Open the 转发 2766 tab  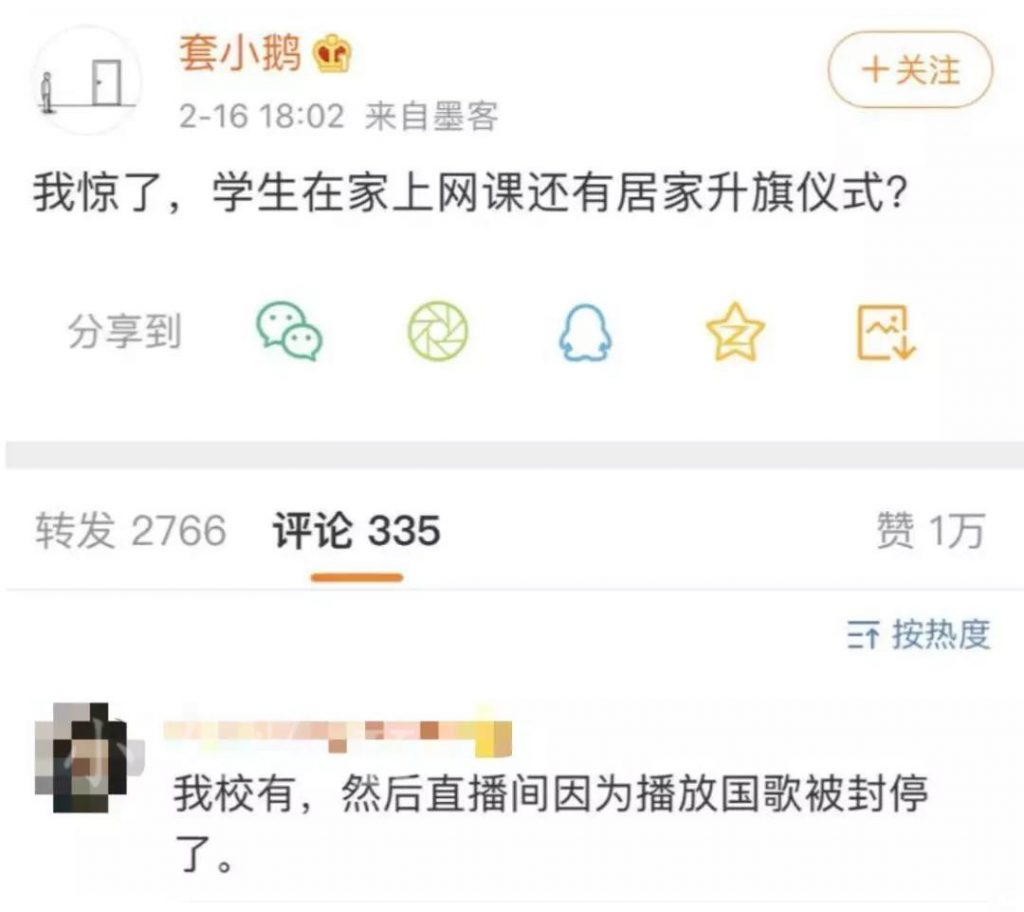point(131,530)
